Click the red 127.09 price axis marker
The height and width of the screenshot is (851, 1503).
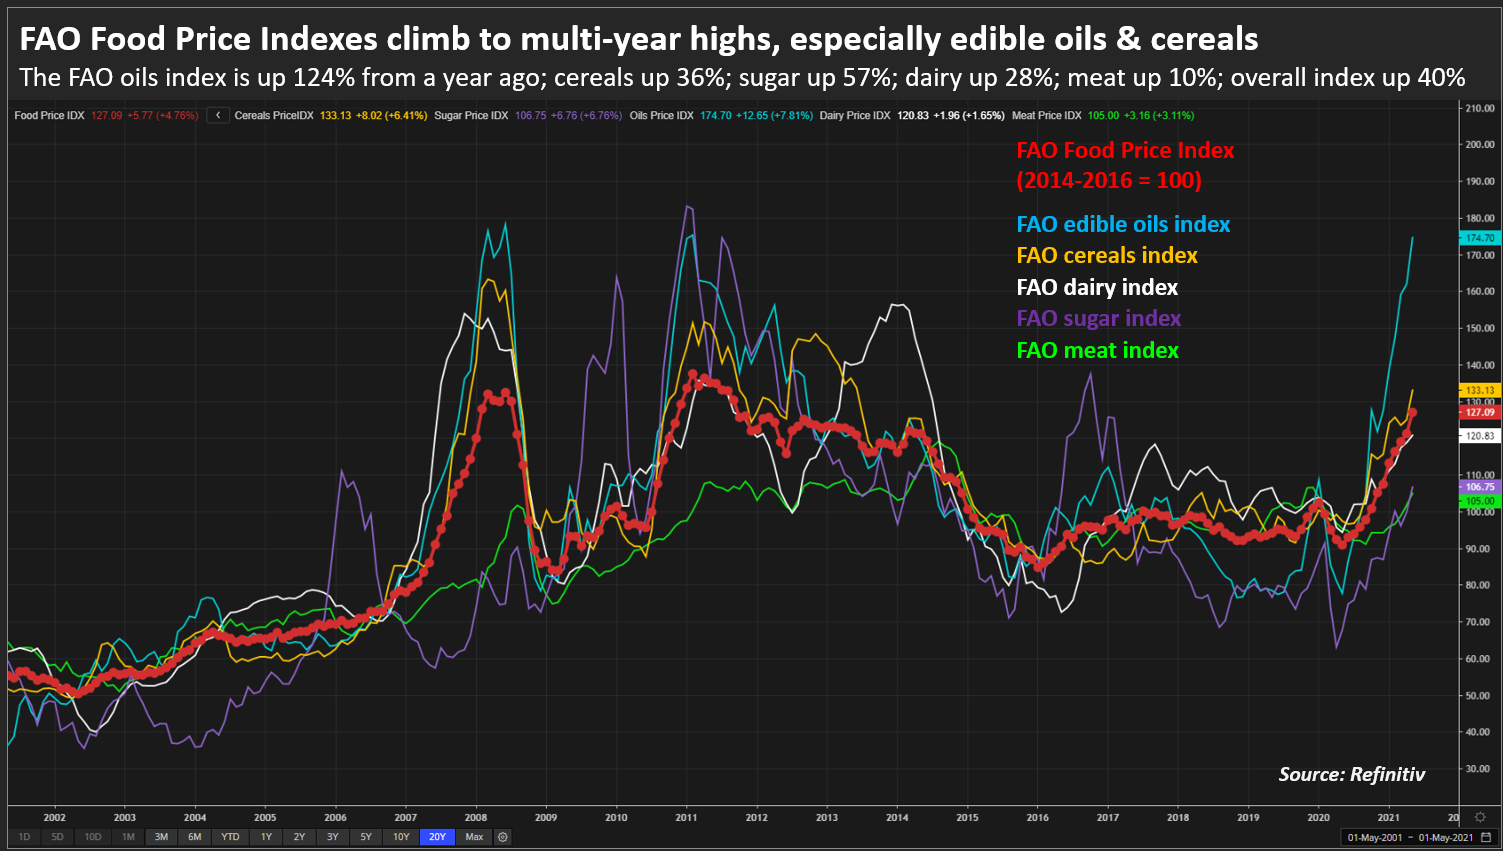coord(1479,412)
